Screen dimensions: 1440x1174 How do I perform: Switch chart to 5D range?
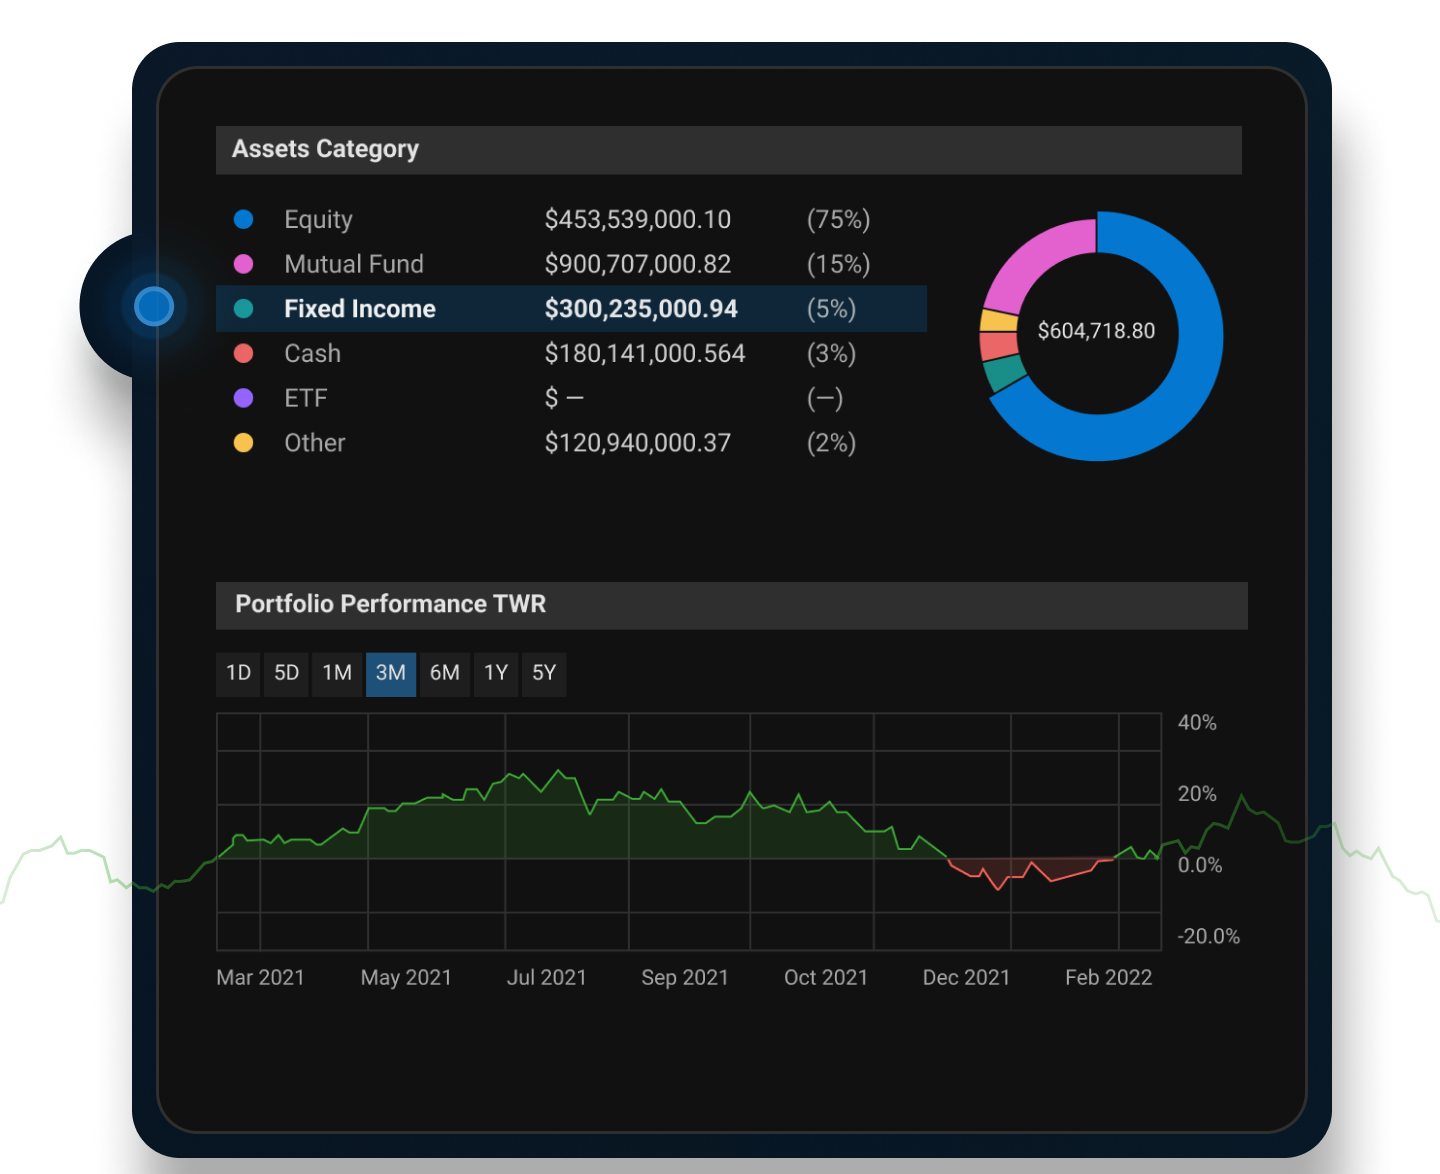(x=286, y=673)
